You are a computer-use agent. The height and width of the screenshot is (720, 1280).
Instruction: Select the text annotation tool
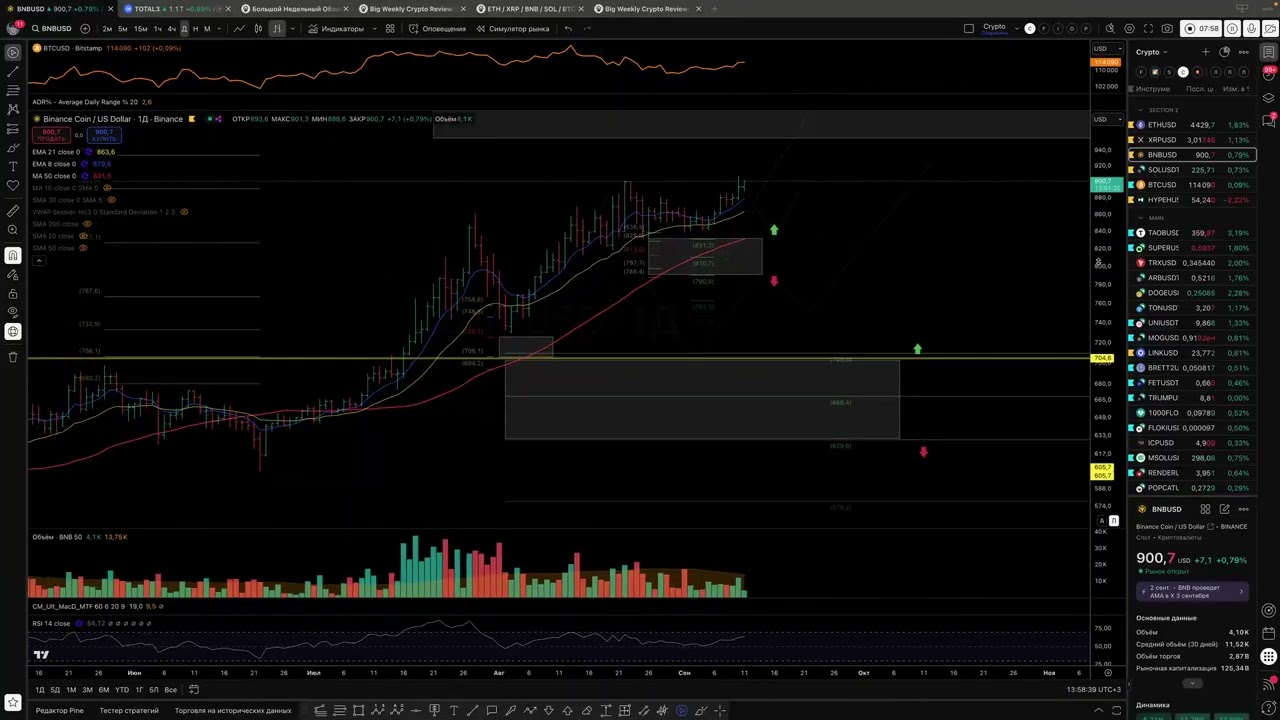[x=13, y=166]
